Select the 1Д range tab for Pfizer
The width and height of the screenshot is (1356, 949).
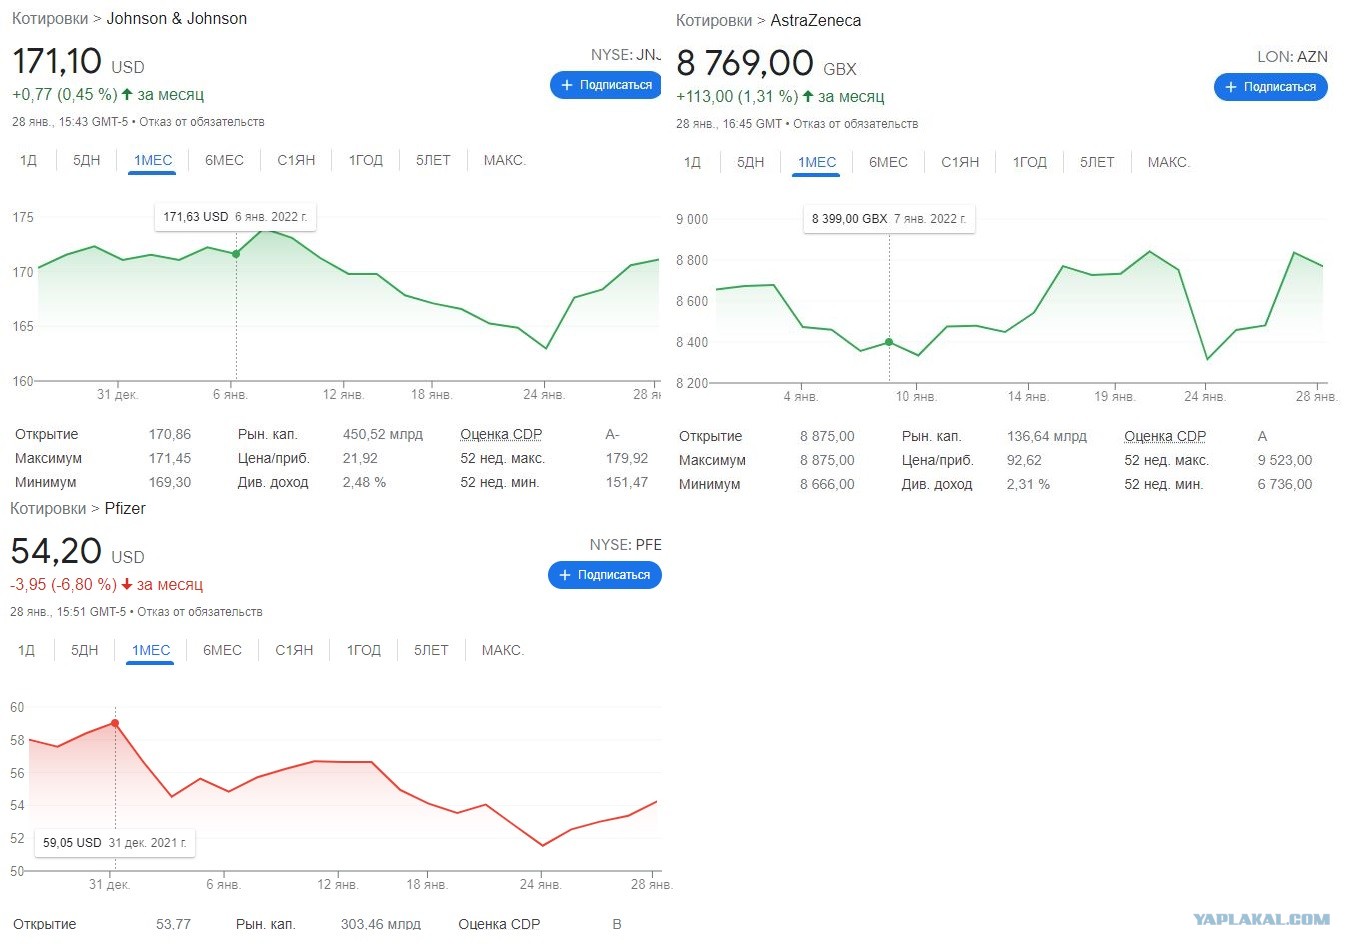pos(27,650)
